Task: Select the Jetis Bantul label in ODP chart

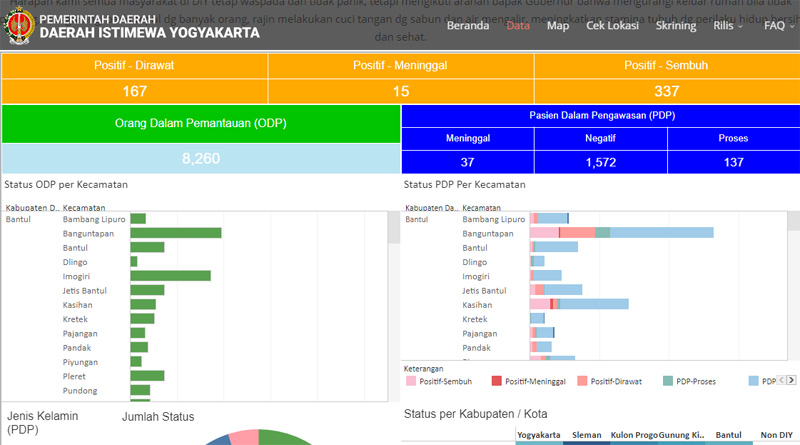Action: 85,290
